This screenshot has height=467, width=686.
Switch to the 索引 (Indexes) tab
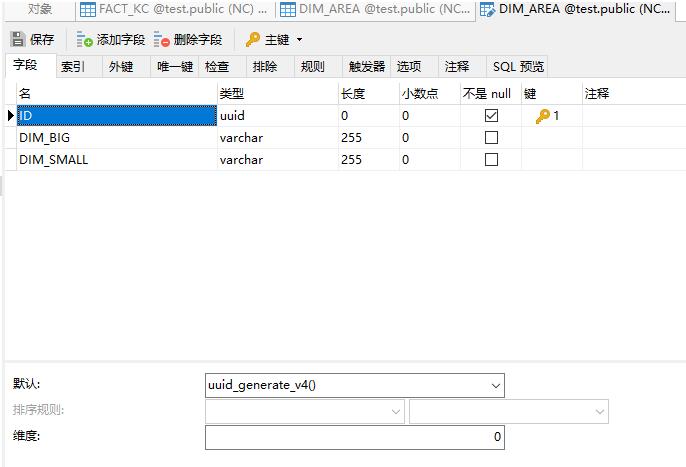coord(73,67)
